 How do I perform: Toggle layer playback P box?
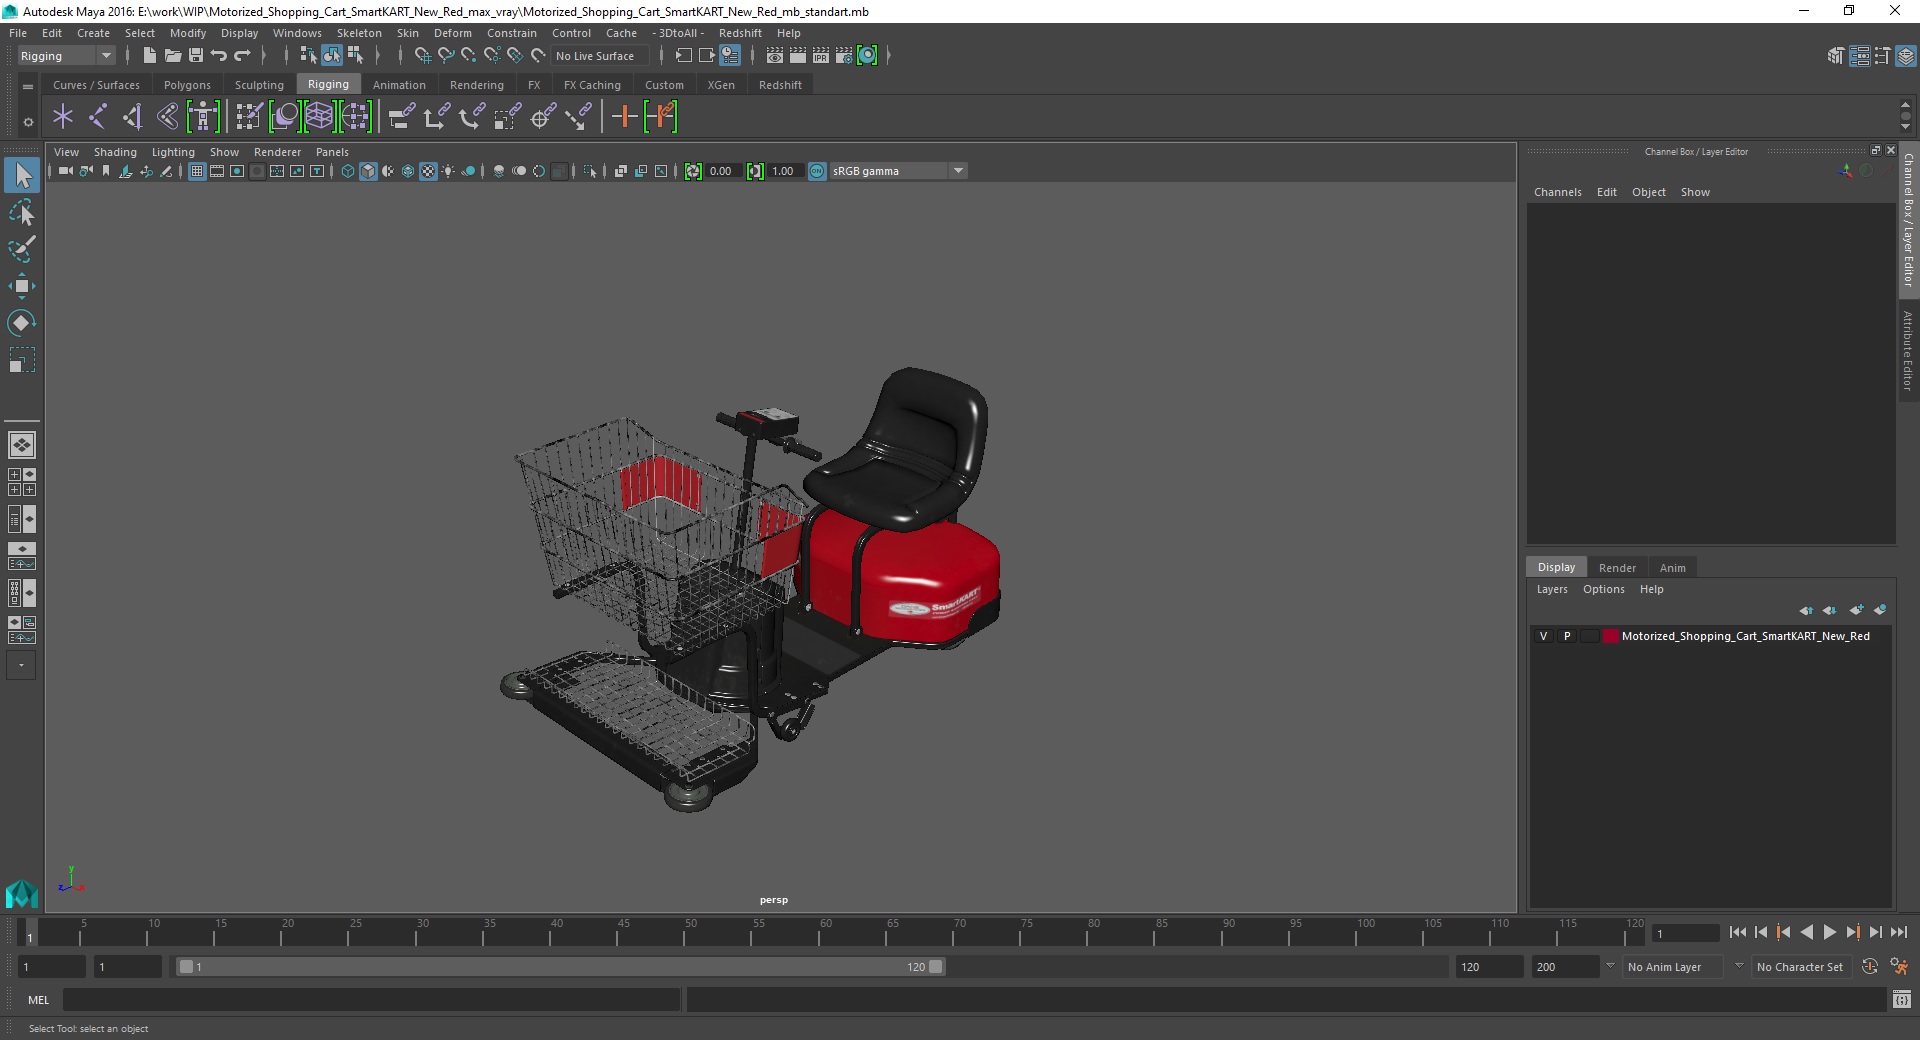point(1567,636)
